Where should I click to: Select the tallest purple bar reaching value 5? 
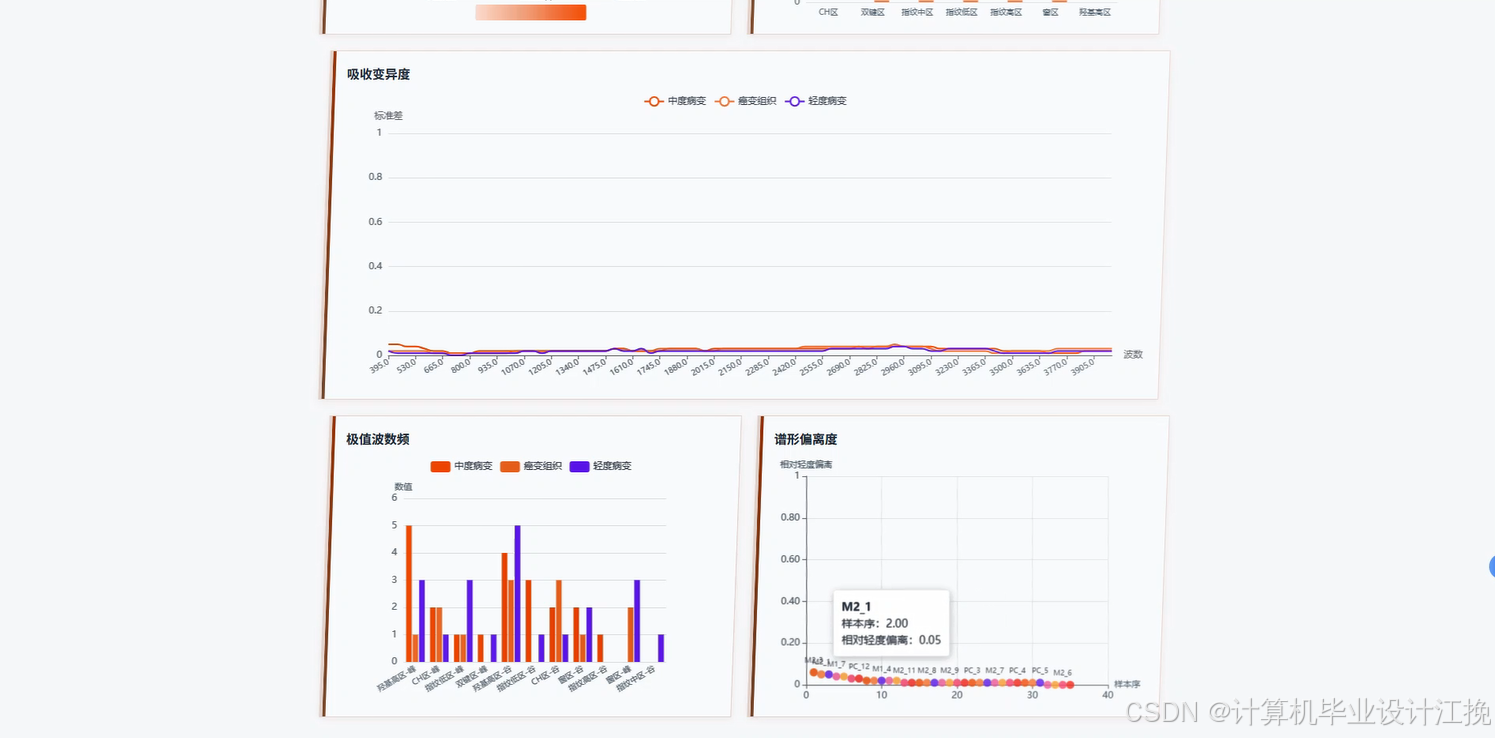(518, 593)
